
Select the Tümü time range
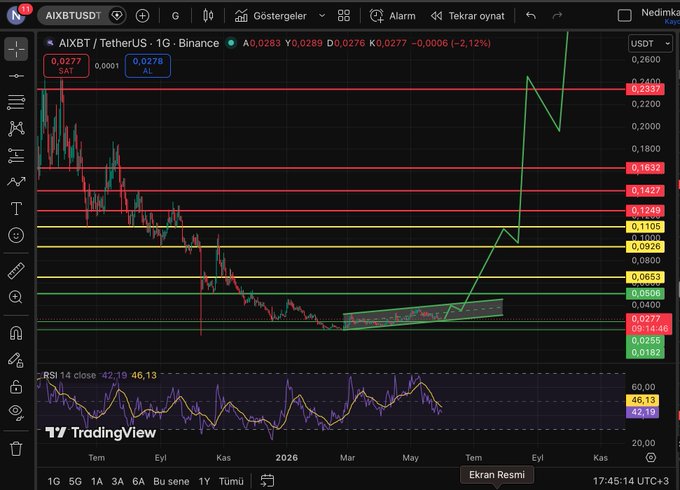231,481
